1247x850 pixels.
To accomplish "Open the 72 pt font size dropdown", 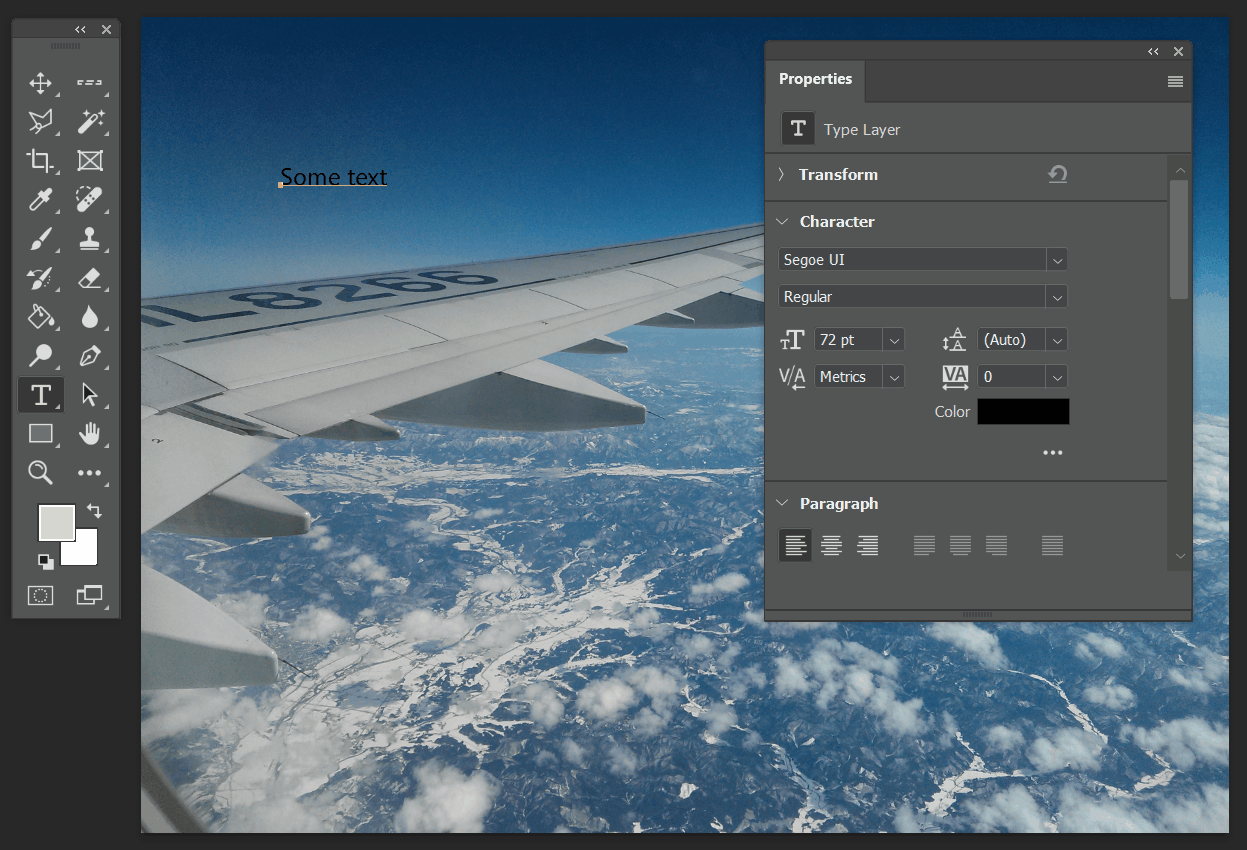I will tap(893, 340).
